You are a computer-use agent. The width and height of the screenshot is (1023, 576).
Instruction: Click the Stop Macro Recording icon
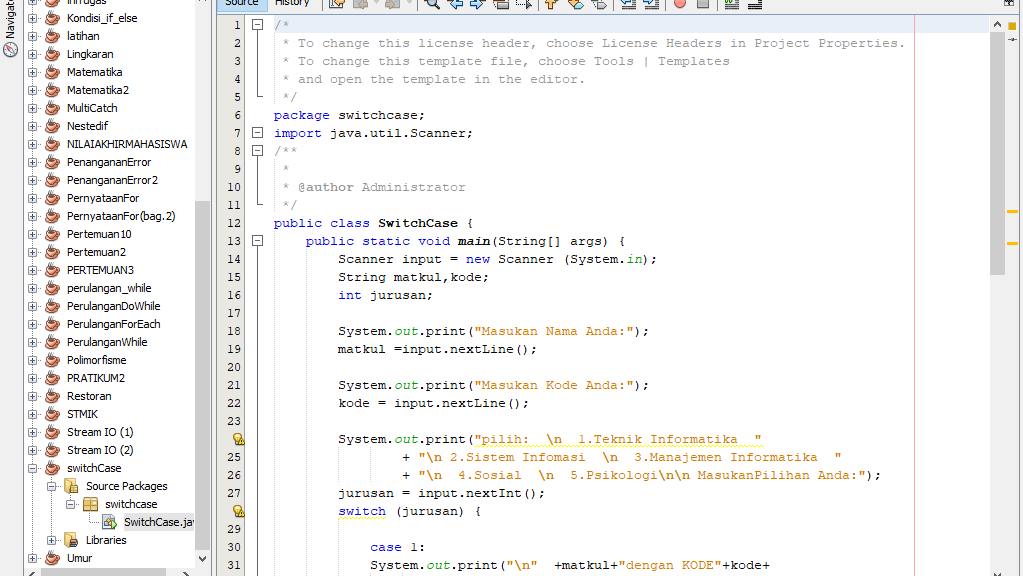[701, 5]
